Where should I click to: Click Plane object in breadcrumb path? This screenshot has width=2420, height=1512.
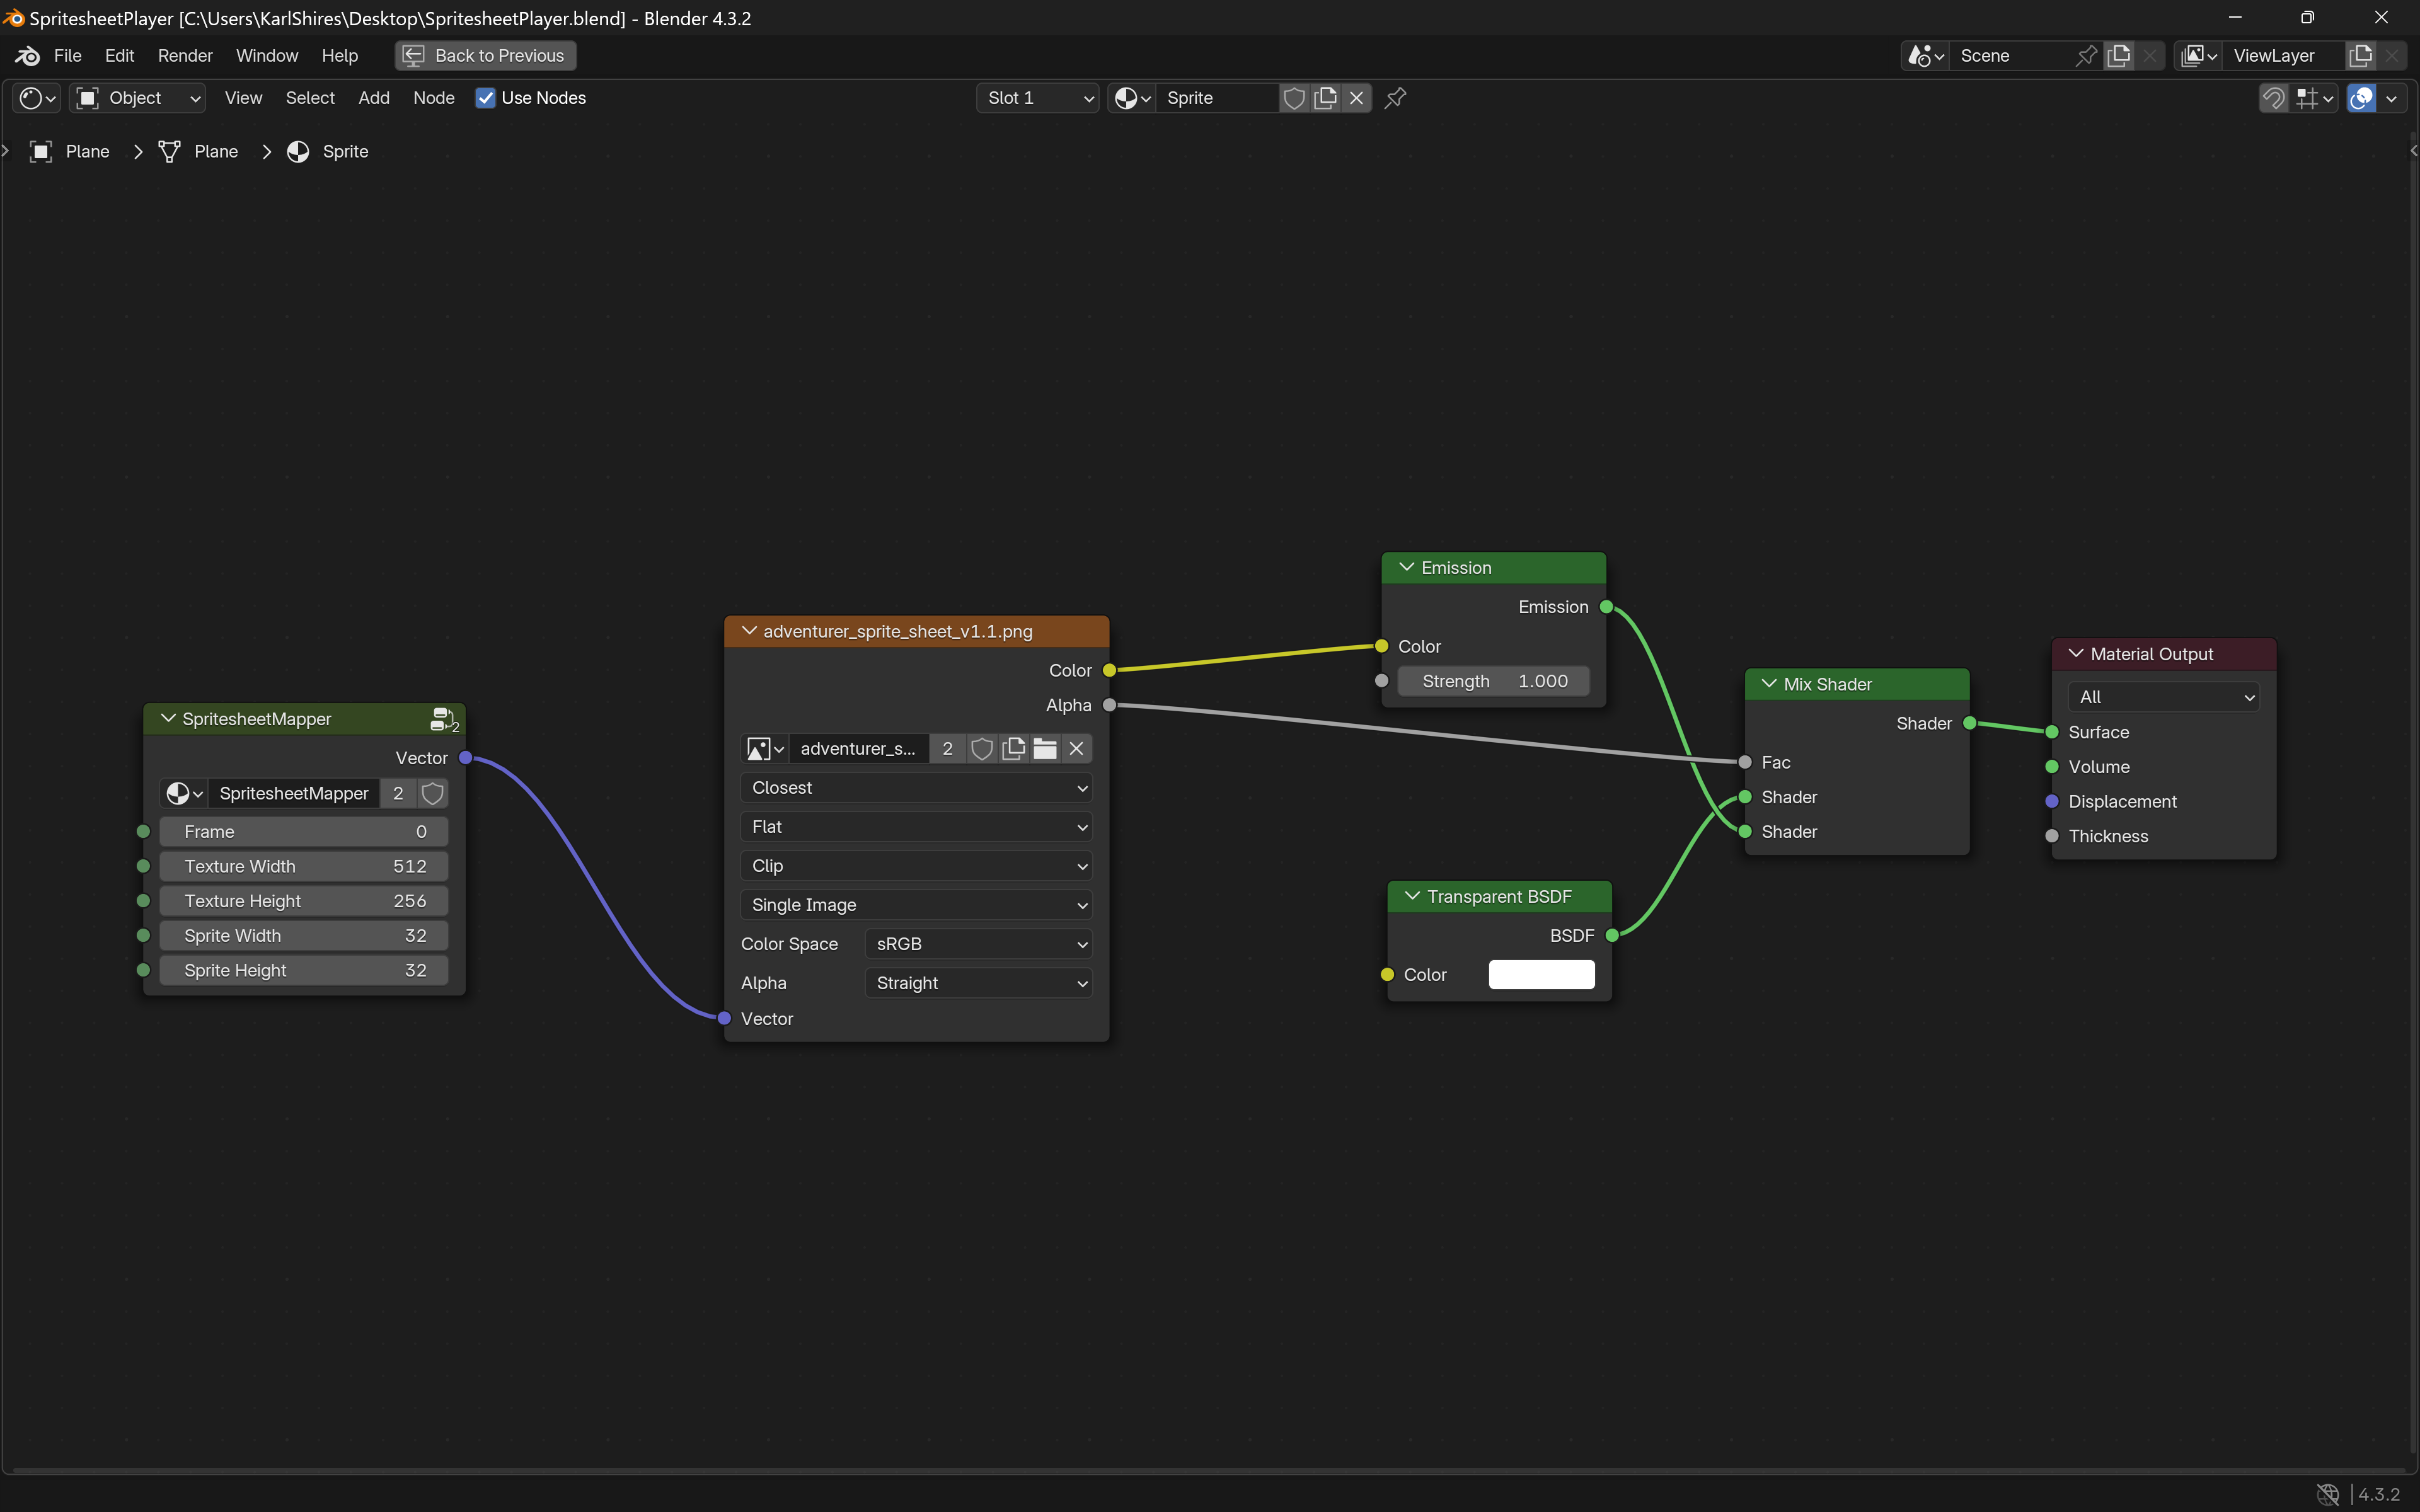coord(70,152)
